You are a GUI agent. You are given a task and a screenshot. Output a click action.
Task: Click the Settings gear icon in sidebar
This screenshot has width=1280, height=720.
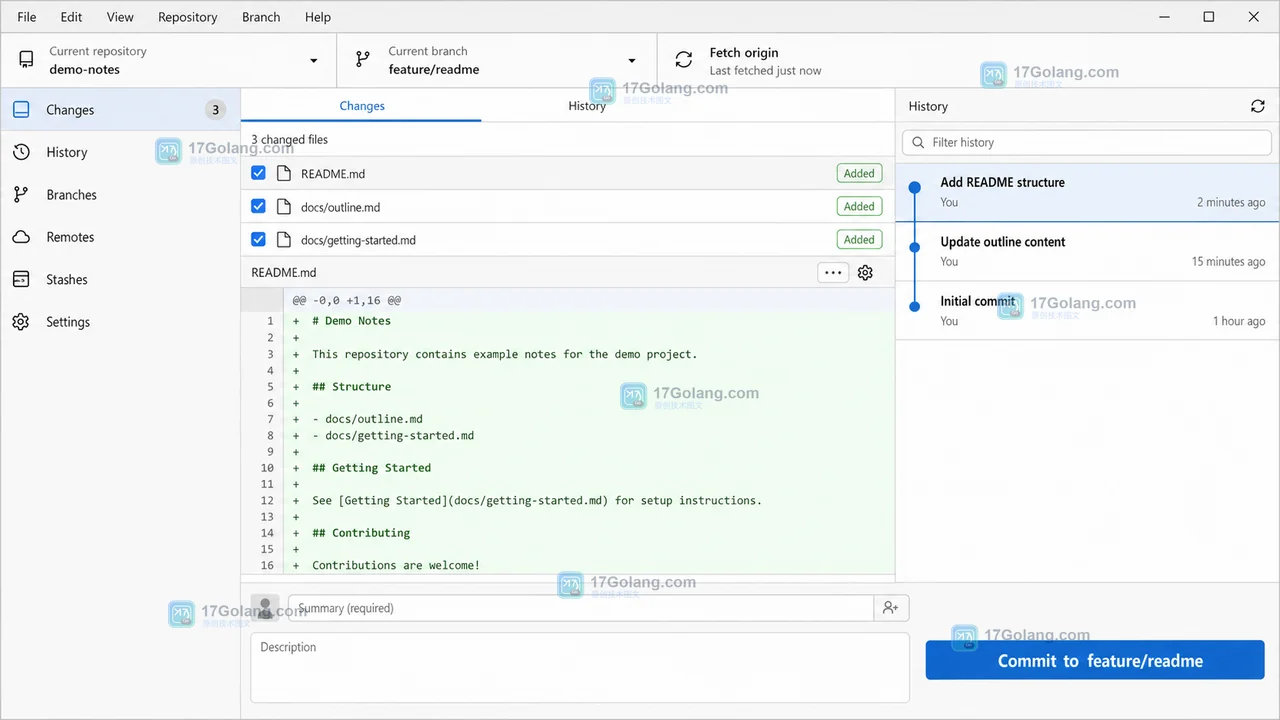(x=21, y=322)
